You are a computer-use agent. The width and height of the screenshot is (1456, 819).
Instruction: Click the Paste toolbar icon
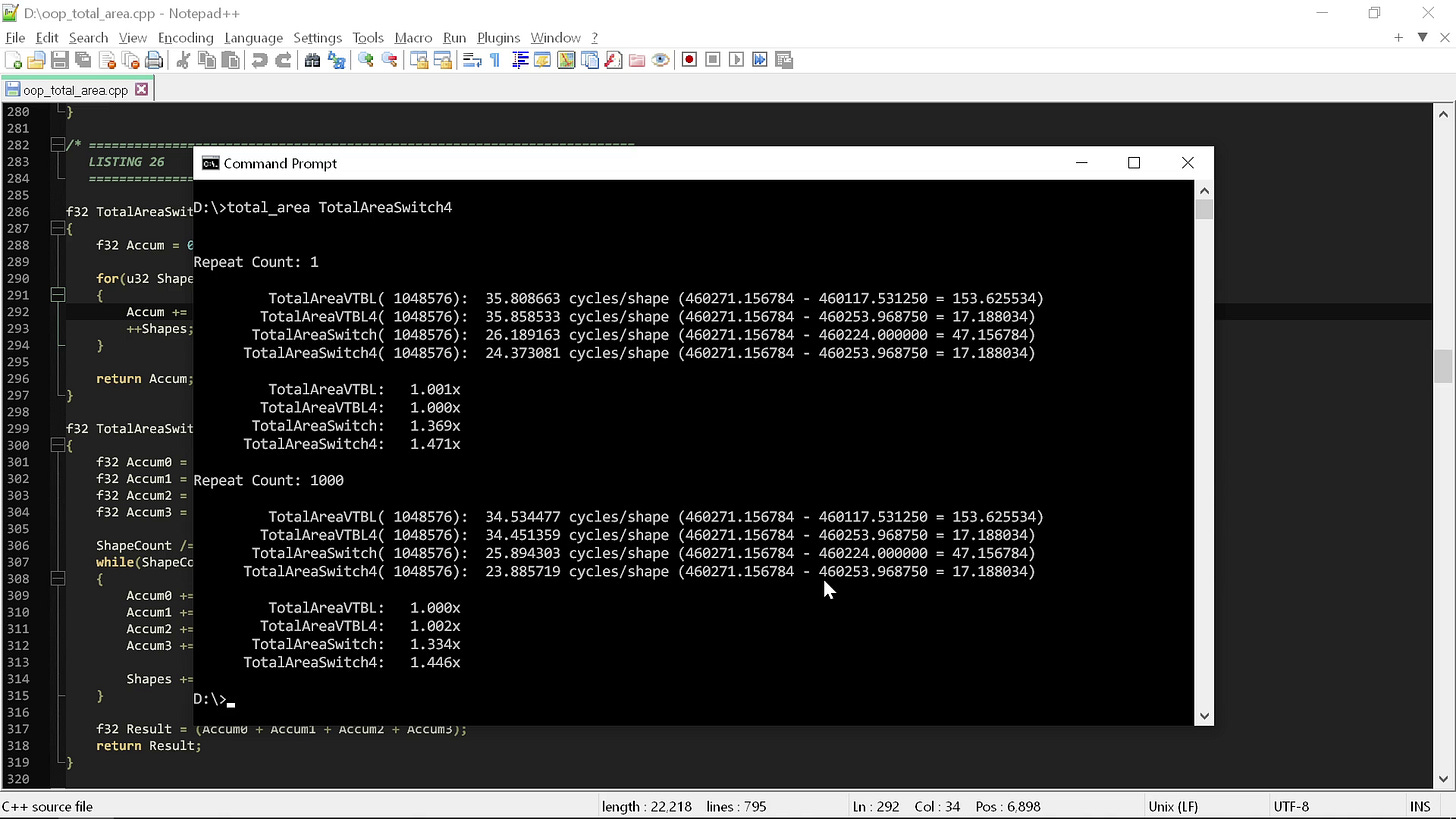[x=230, y=60]
